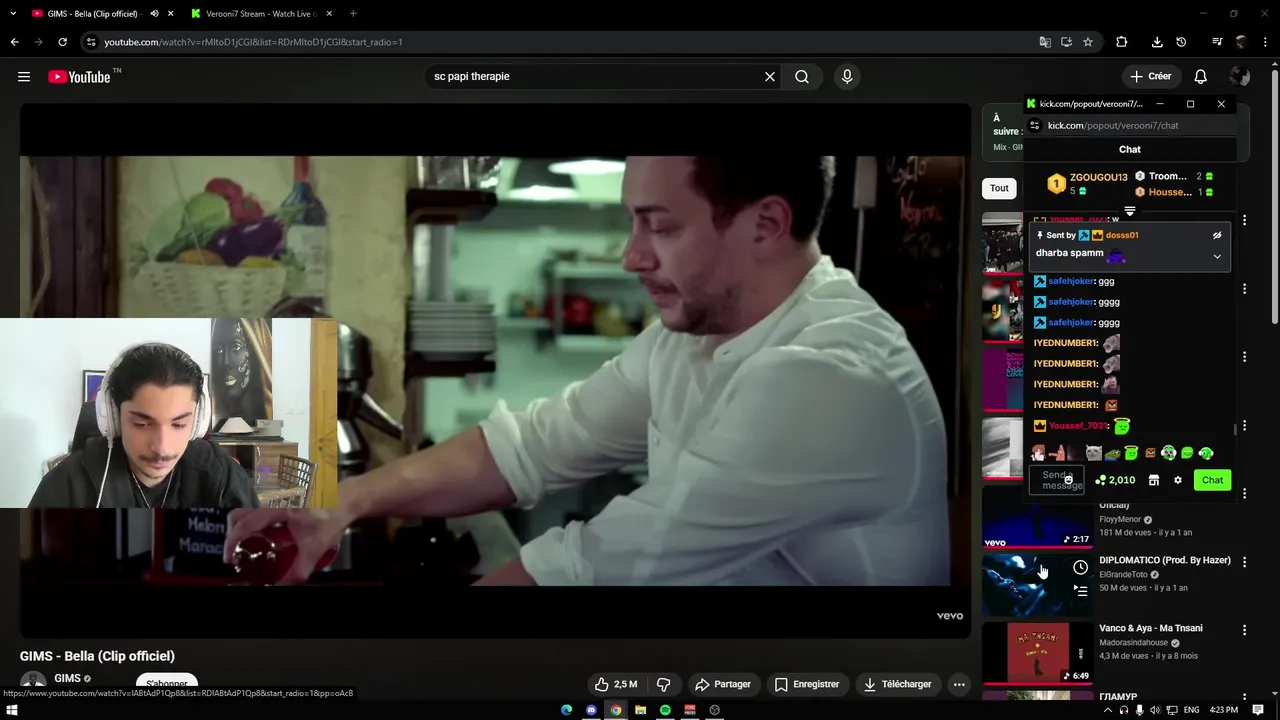Close the Verooni7 Stream browser tab

click(x=329, y=14)
